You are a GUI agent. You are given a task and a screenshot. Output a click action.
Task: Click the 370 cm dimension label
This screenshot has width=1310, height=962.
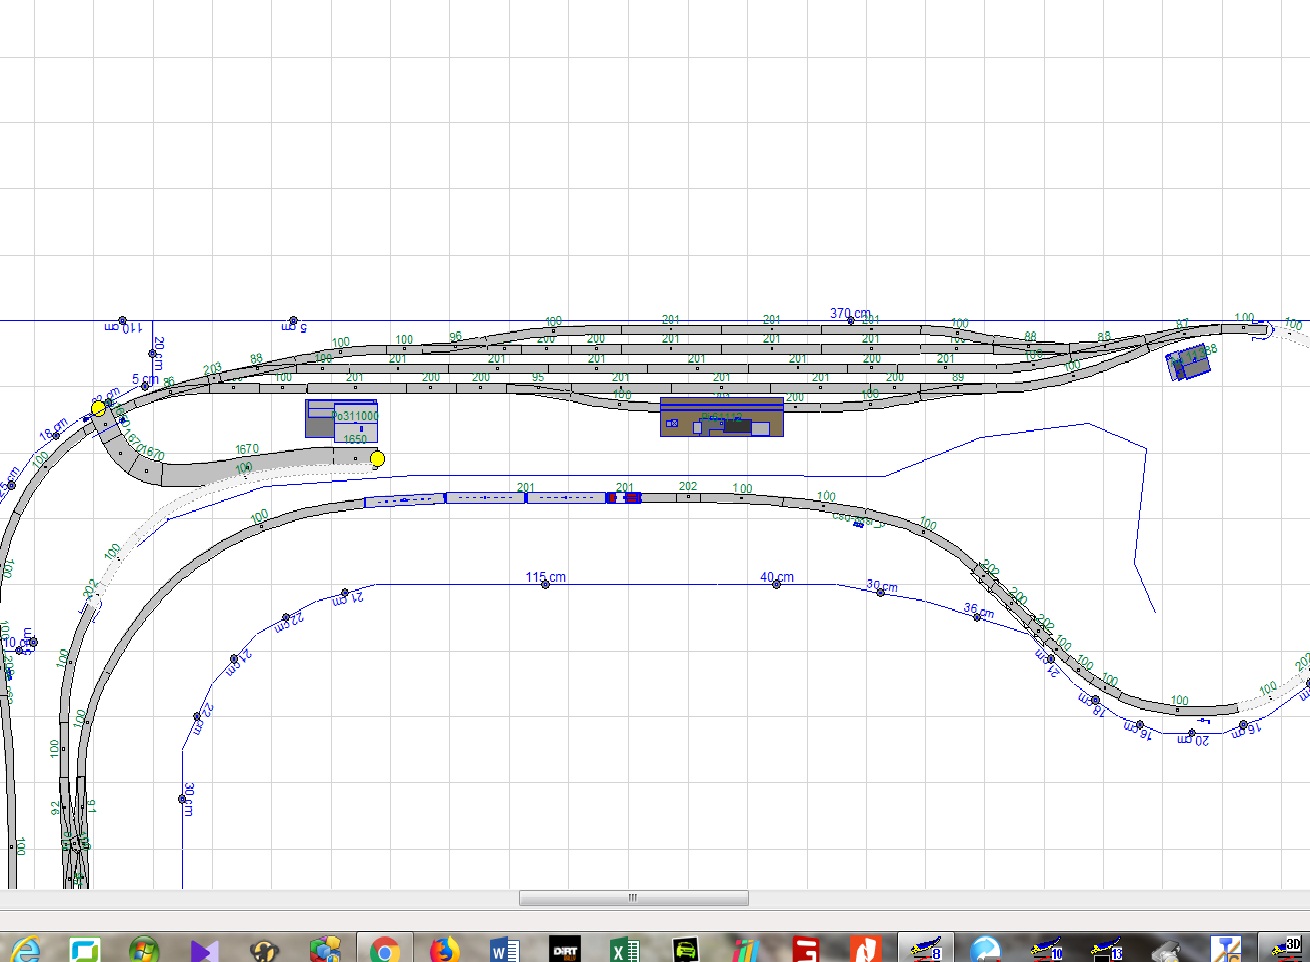coord(850,314)
